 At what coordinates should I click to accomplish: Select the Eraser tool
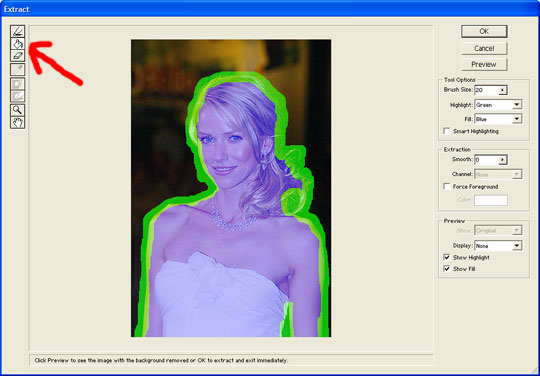[18, 55]
